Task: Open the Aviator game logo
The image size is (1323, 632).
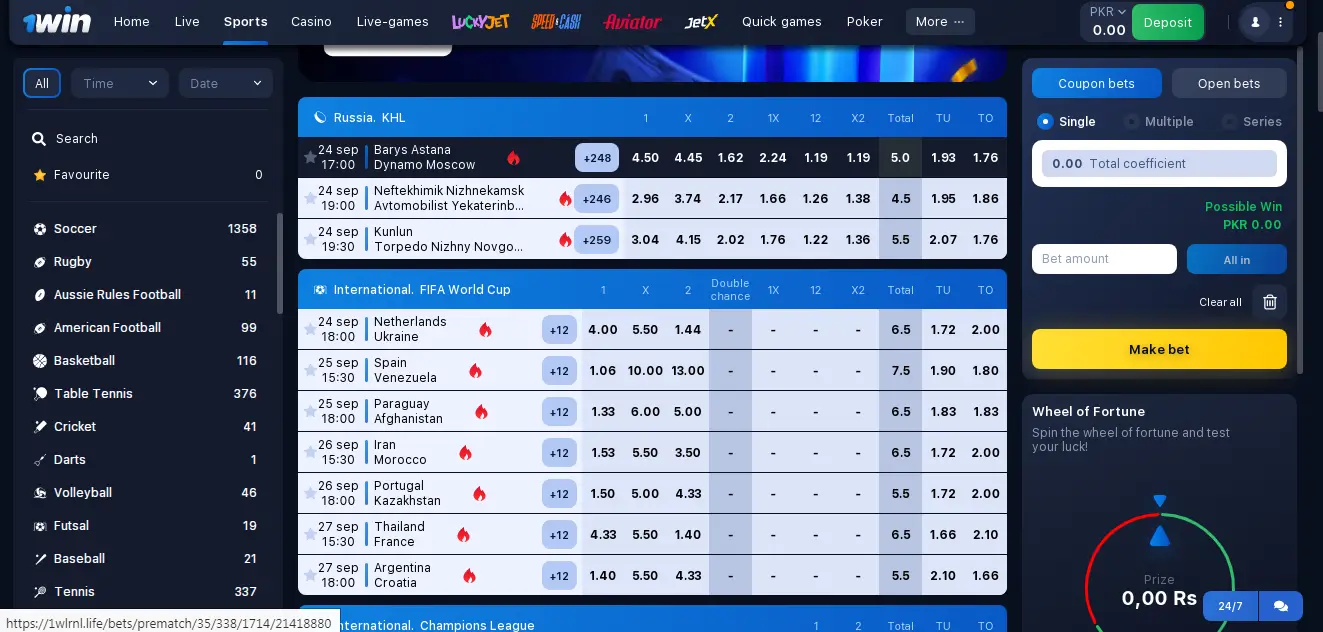Action: tap(632, 22)
